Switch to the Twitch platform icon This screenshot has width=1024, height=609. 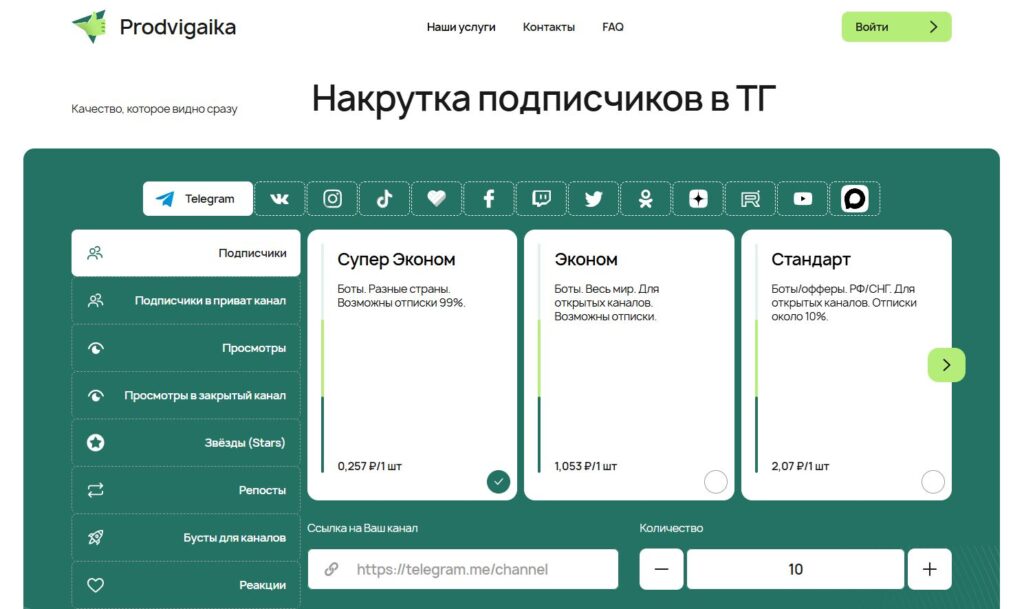[541, 198]
